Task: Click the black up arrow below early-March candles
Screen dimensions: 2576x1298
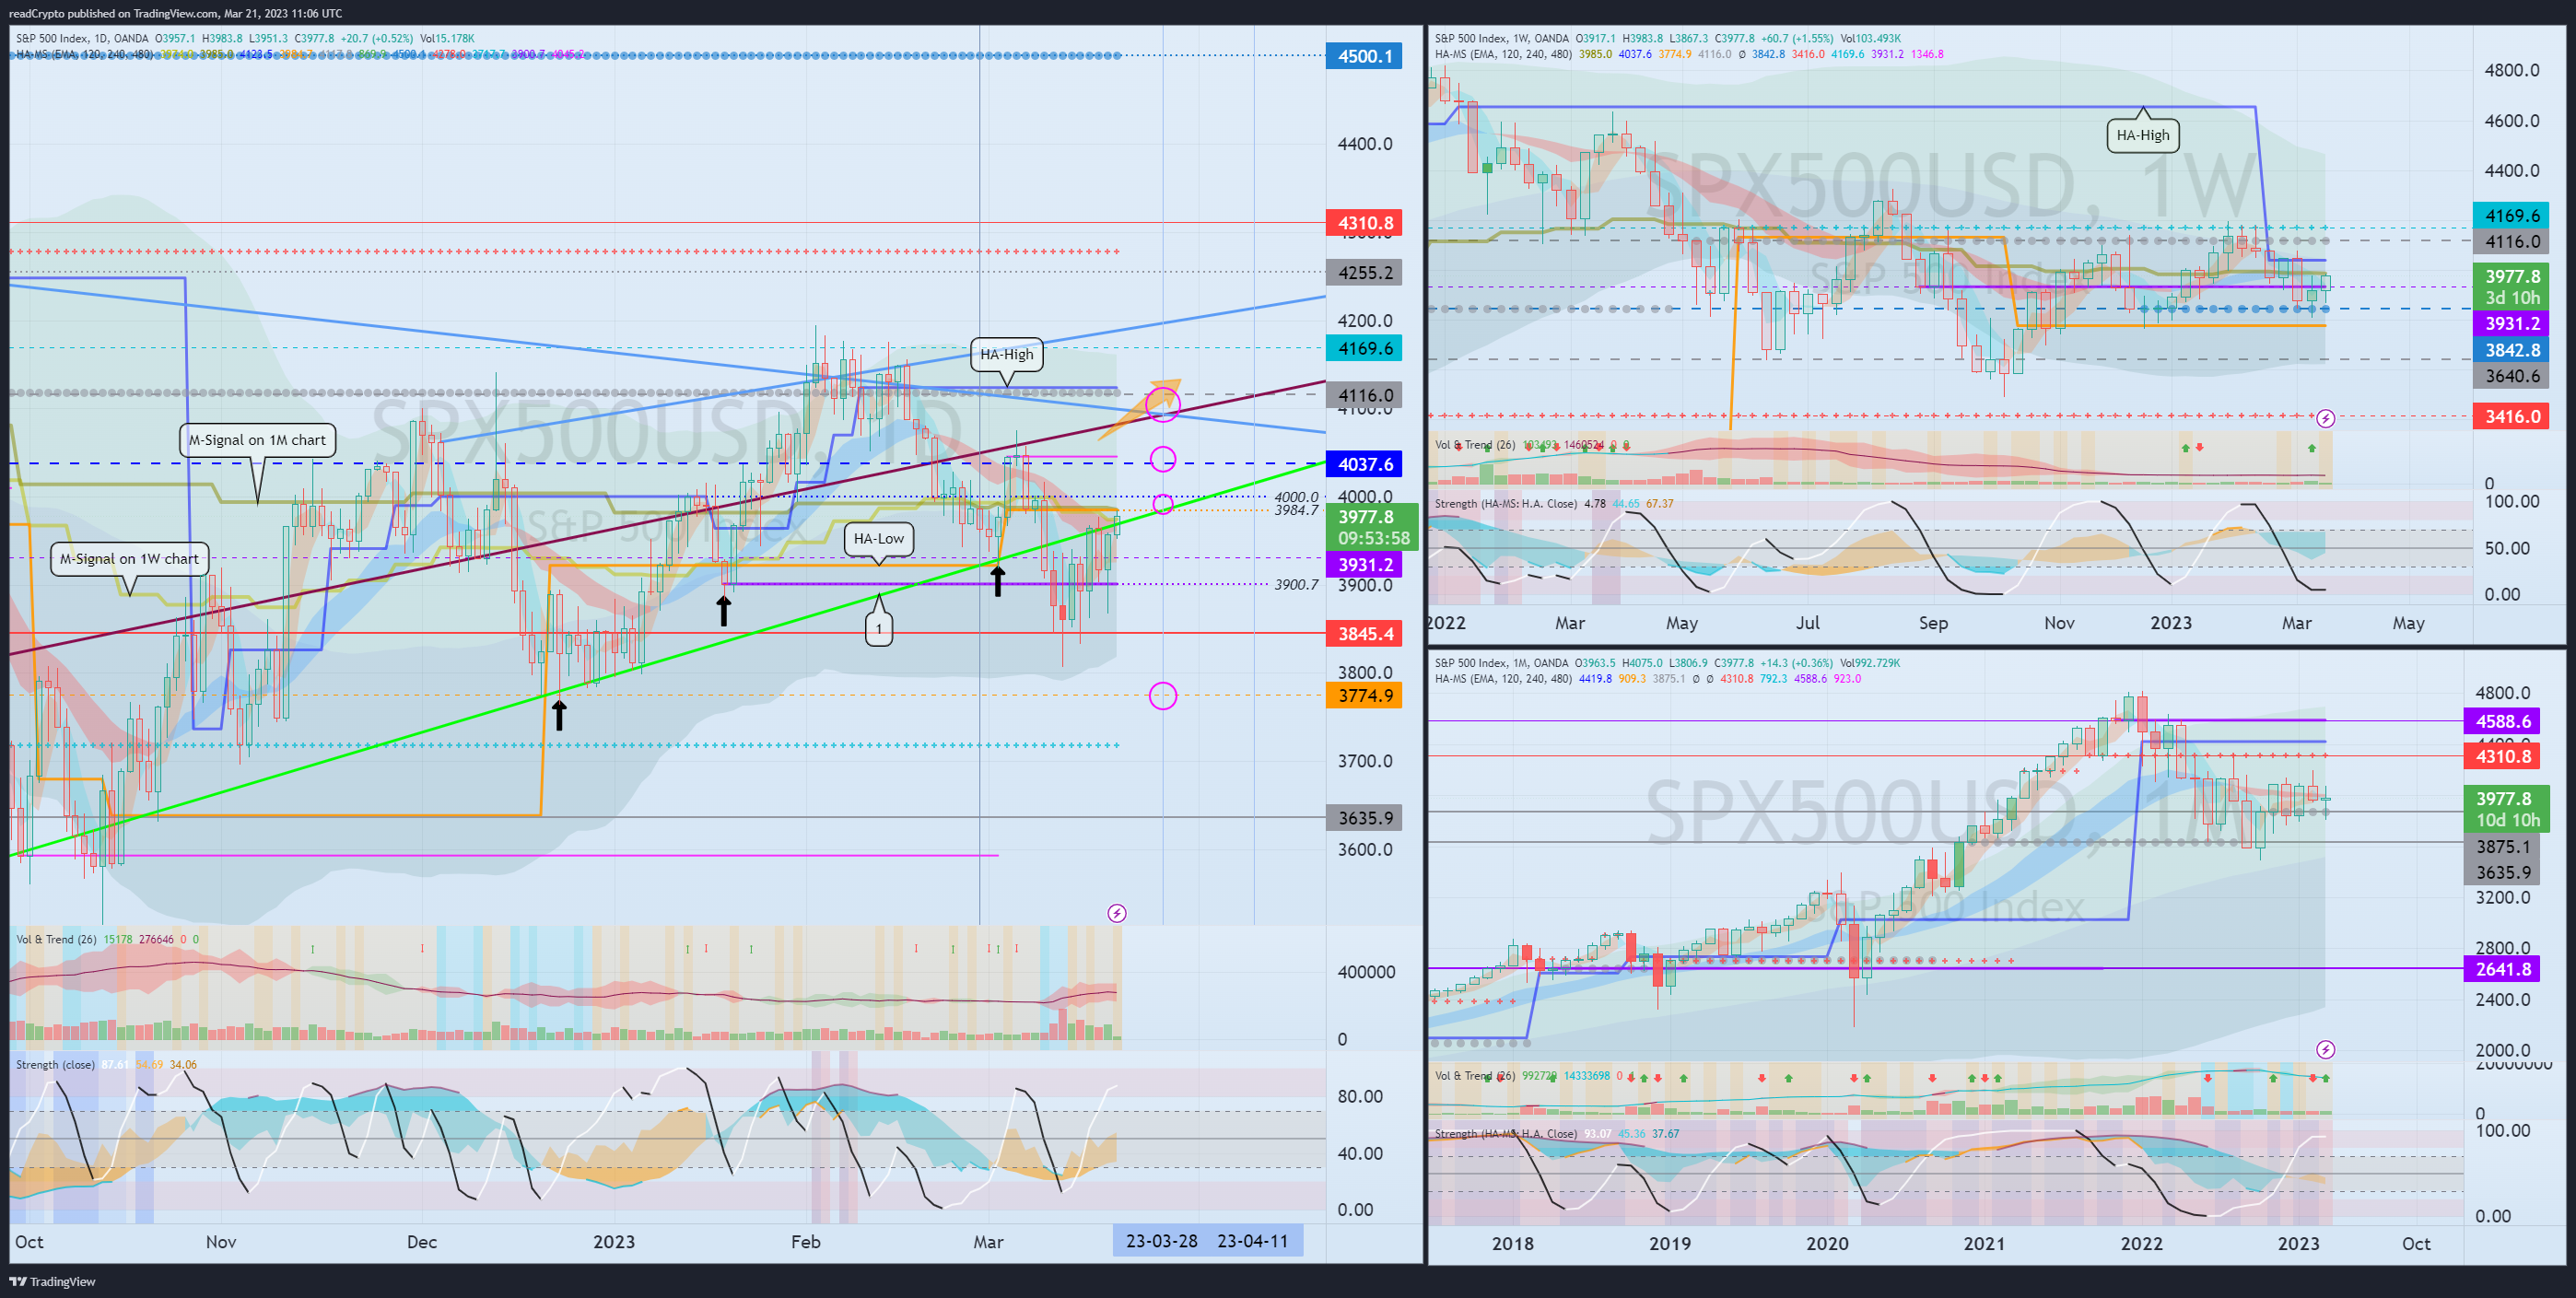Action: point(998,581)
